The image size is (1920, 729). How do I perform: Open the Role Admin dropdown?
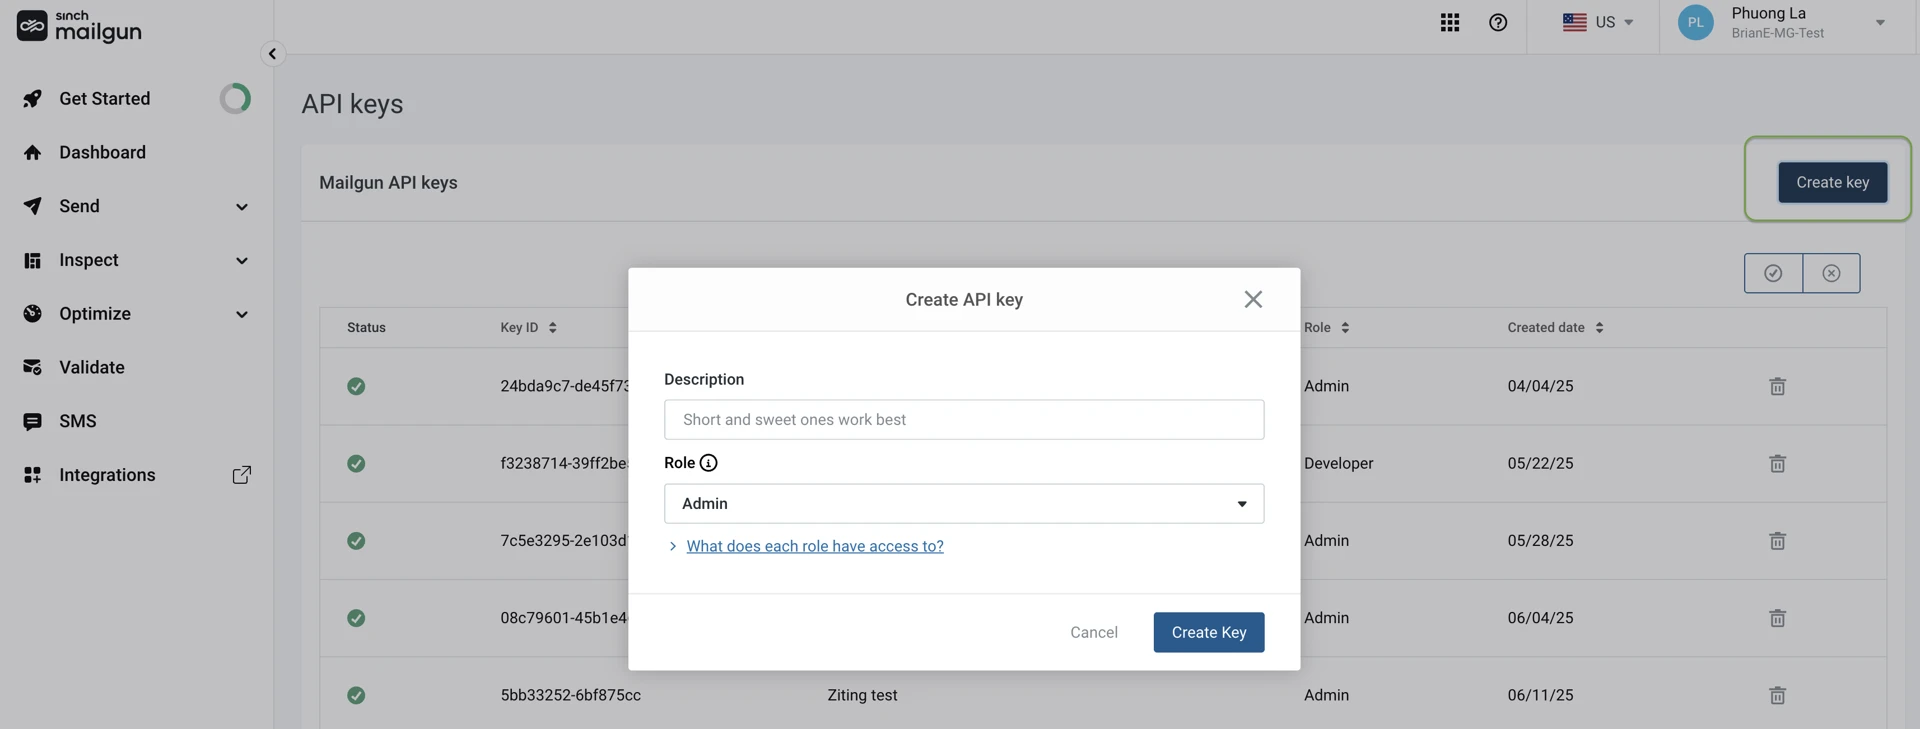964,503
